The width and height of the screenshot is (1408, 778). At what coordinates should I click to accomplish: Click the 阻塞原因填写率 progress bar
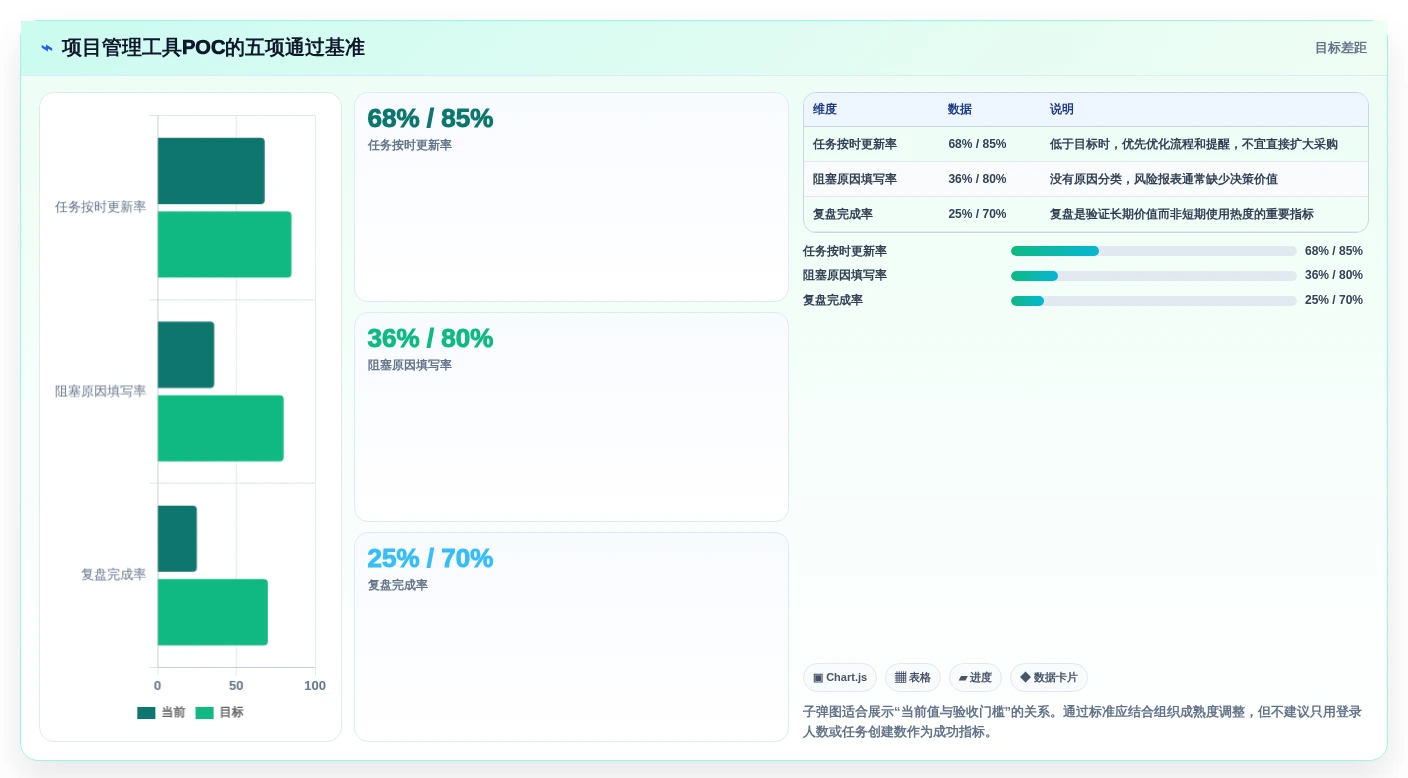(x=1154, y=276)
